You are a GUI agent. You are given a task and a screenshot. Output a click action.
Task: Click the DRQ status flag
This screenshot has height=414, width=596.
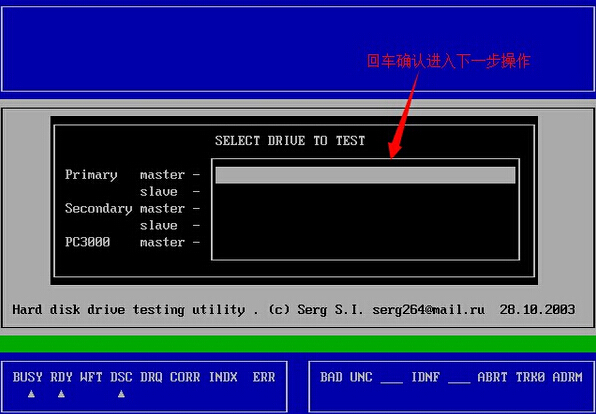coord(151,377)
